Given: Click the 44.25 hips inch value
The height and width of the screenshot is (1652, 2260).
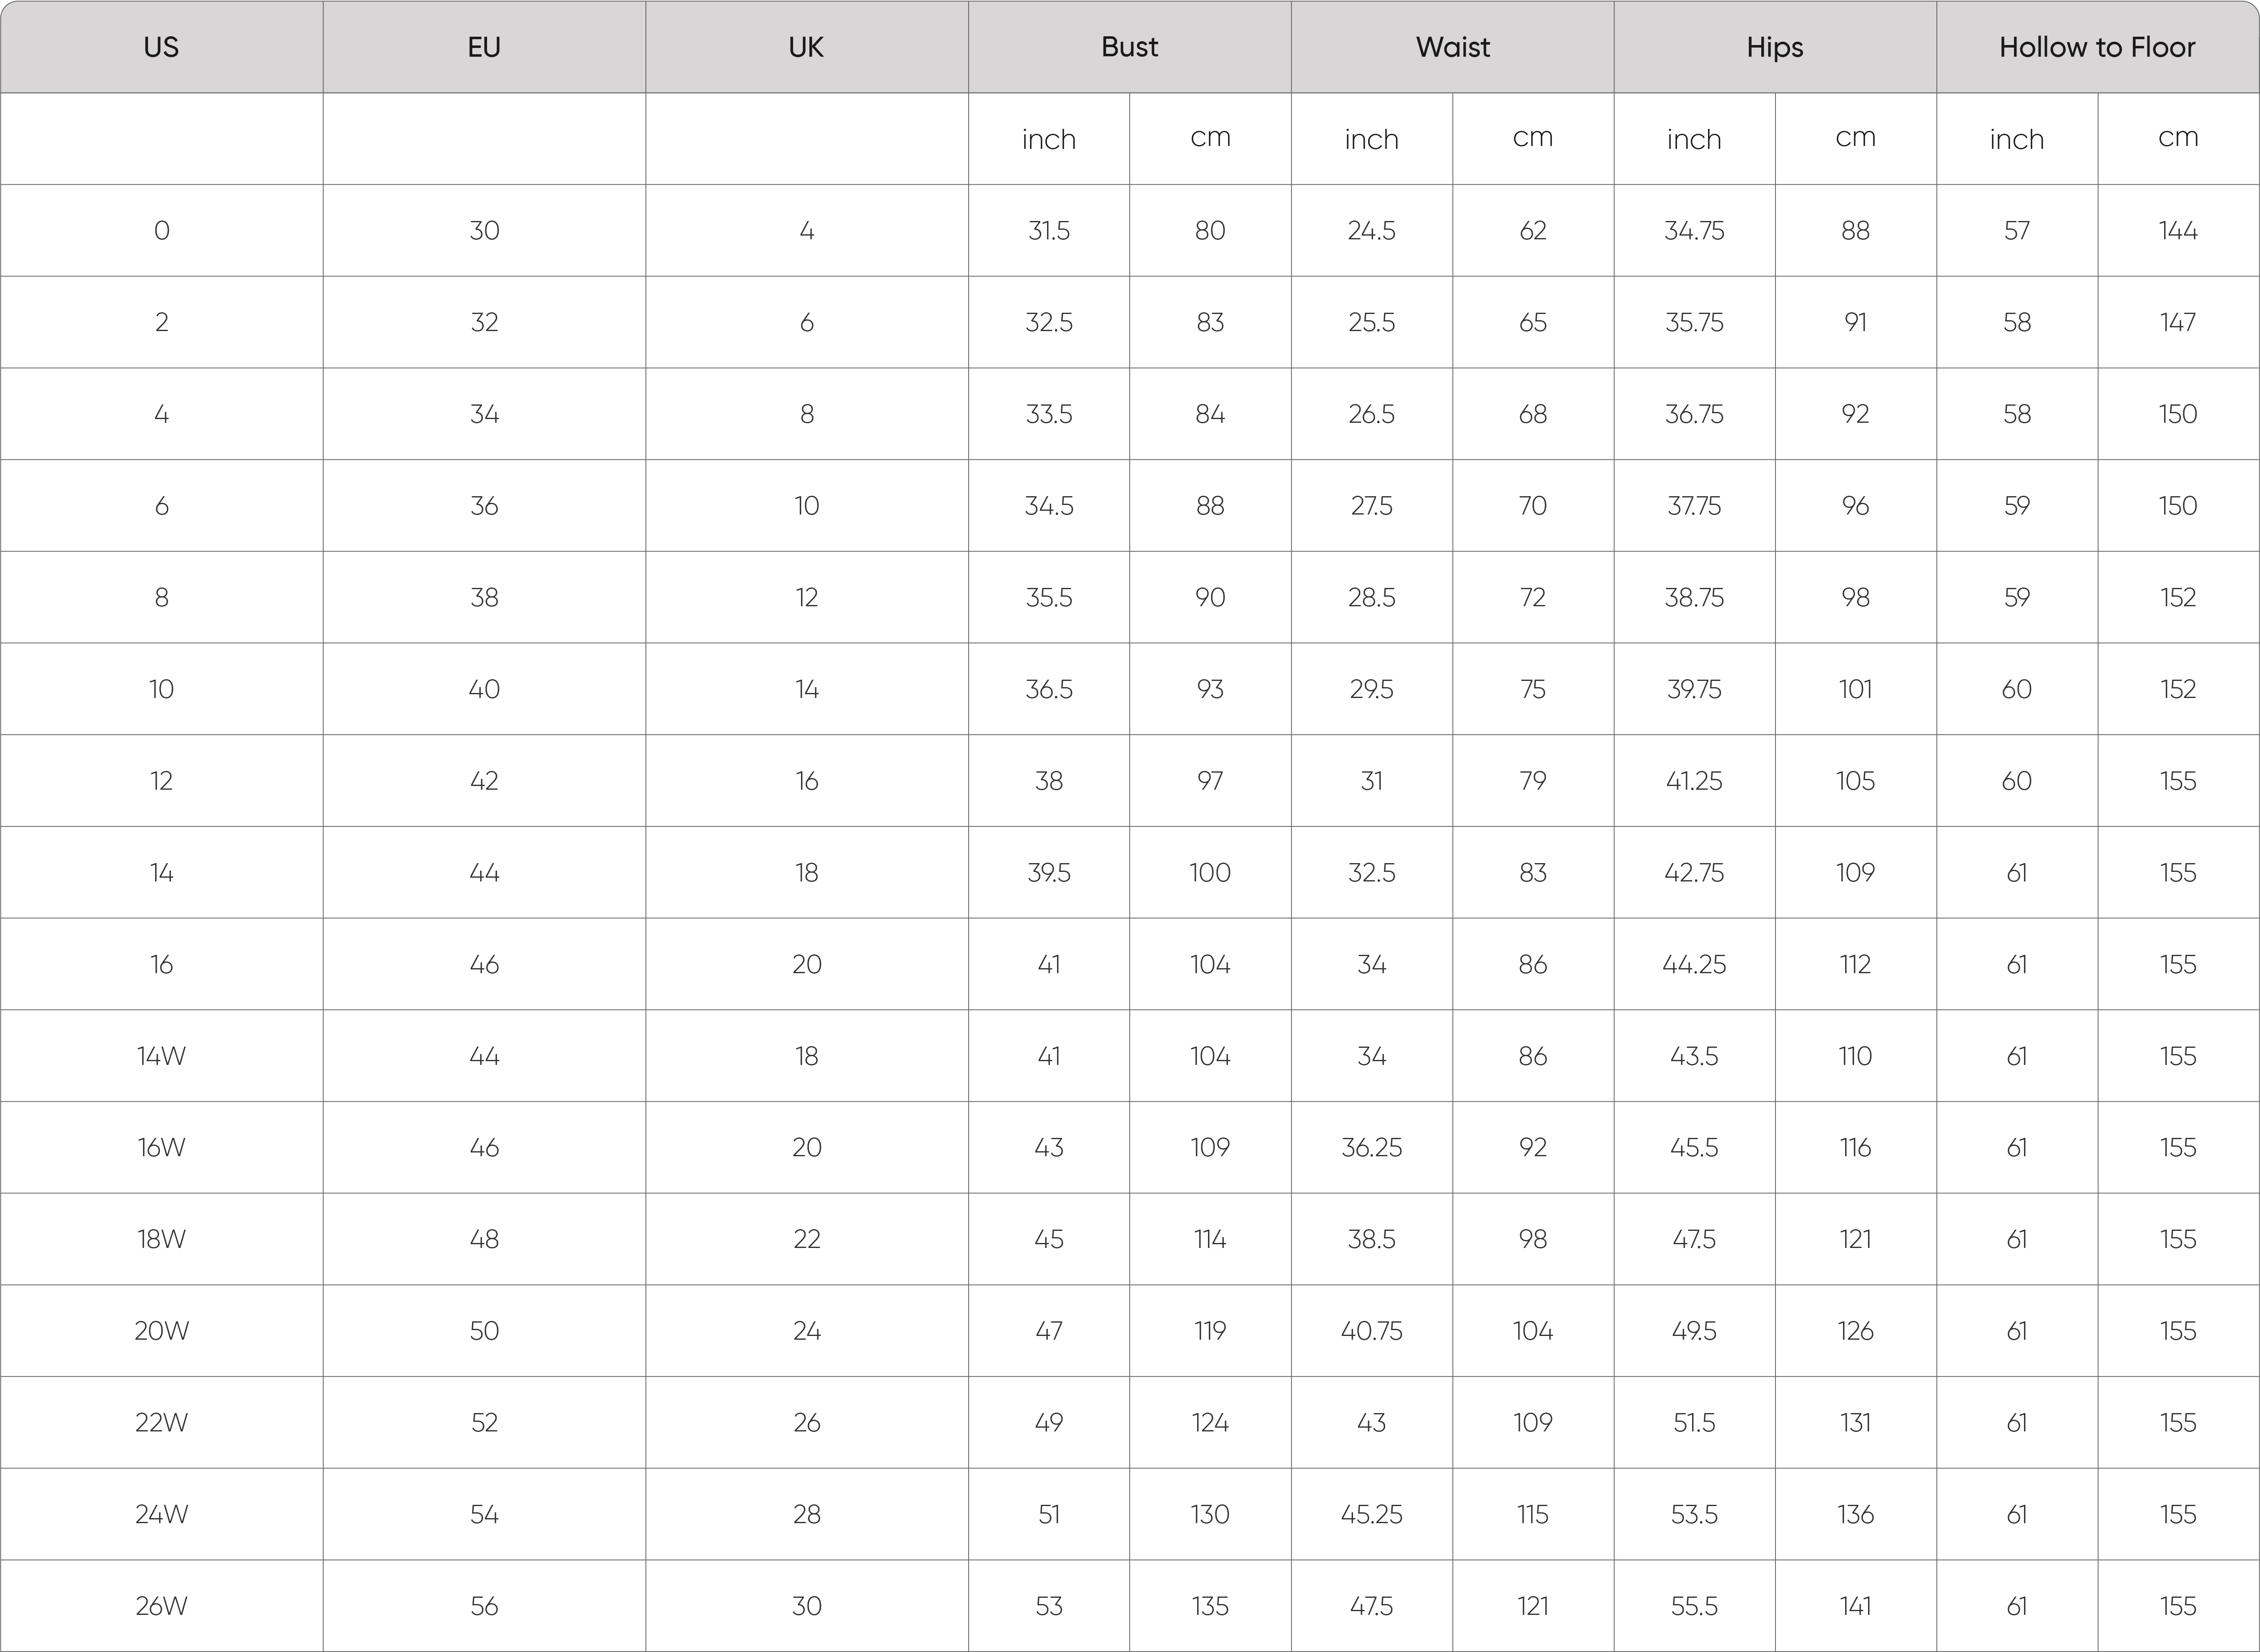Looking at the screenshot, I should [x=1694, y=964].
